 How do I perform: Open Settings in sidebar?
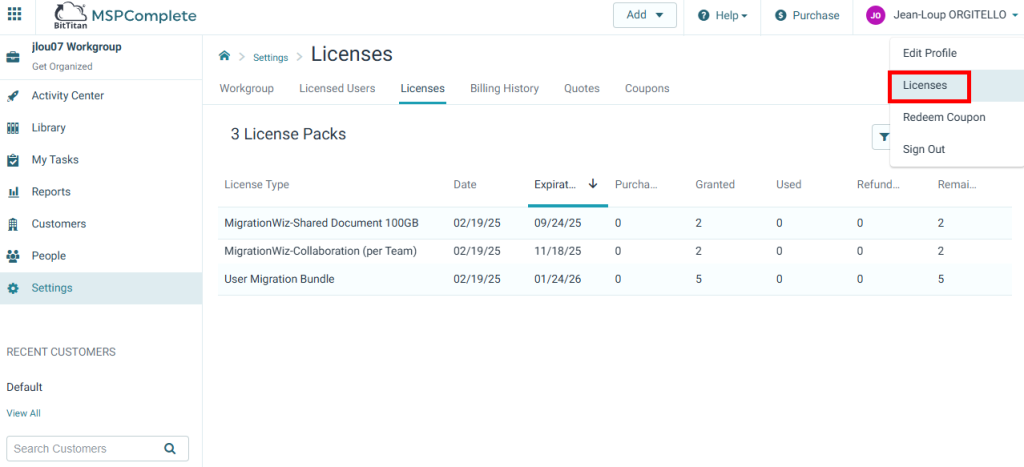tap(101, 288)
